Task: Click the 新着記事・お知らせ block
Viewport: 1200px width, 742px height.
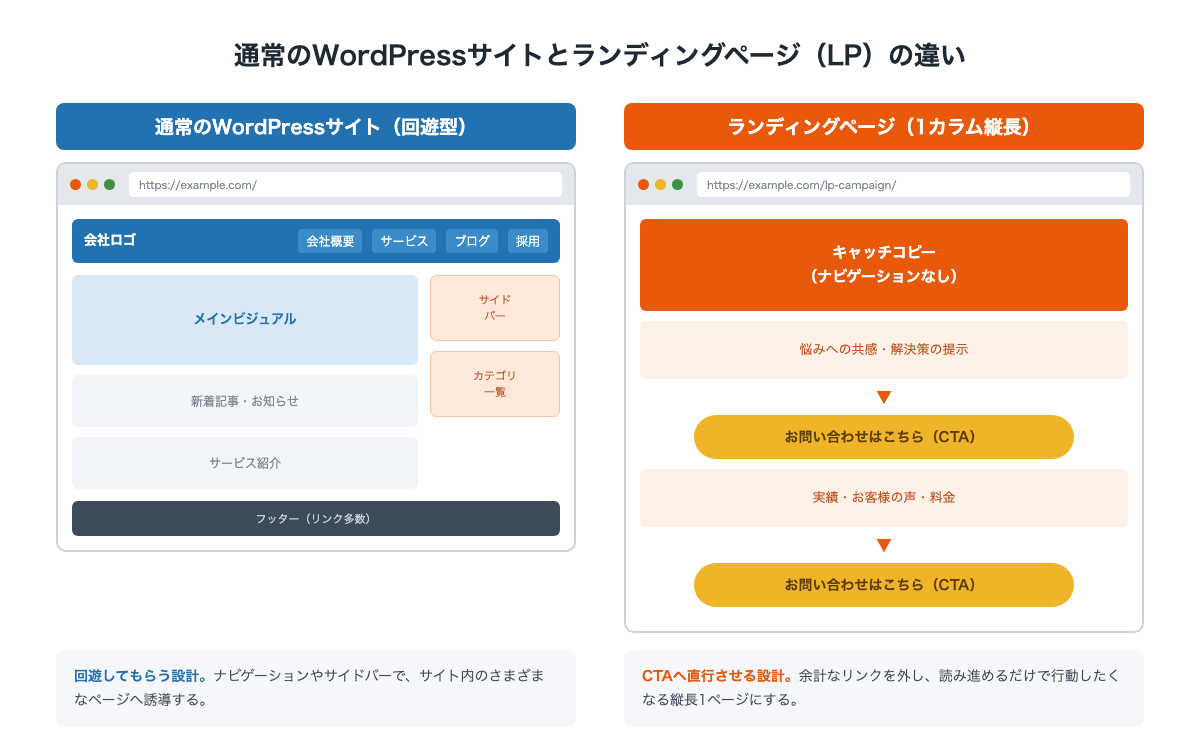Action: pos(245,401)
